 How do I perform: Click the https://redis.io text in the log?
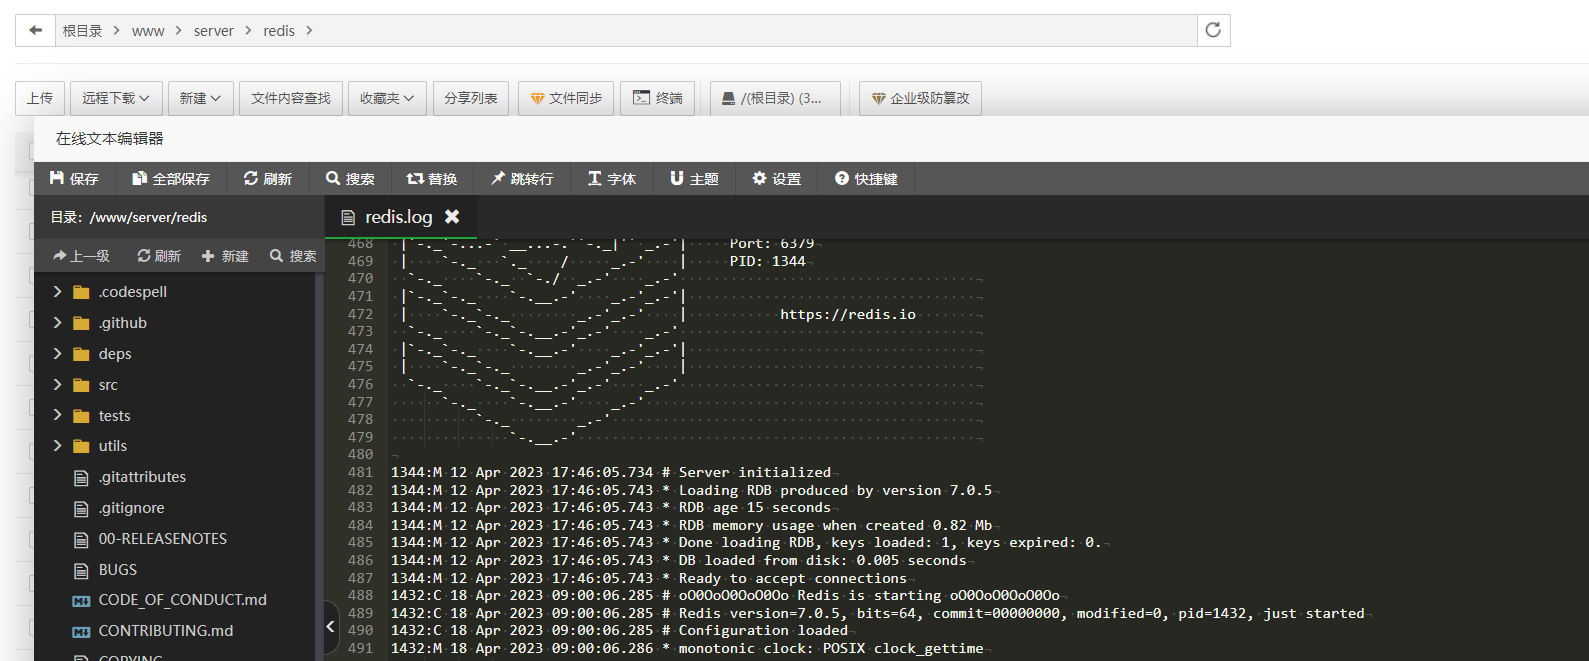(848, 314)
